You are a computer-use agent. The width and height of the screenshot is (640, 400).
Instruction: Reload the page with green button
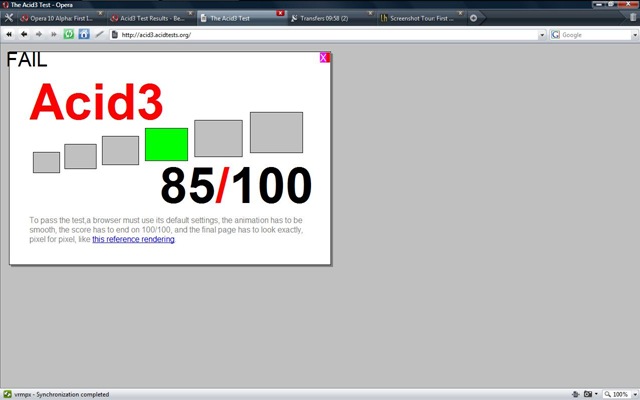coord(69,34)
